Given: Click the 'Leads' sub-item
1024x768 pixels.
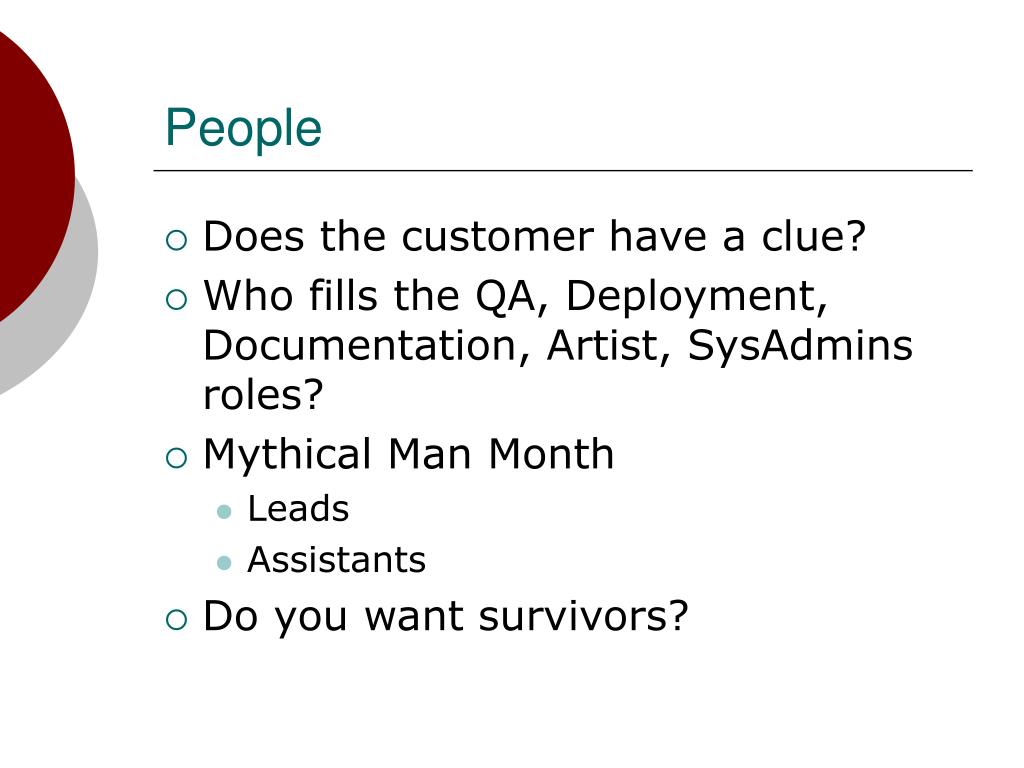Looking at the screenshot, I should click(x=298, y=509).
